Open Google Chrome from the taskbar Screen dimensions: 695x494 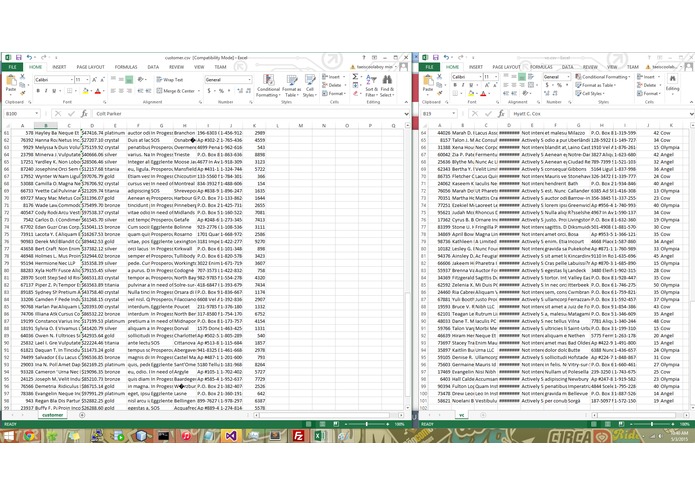click(30, 436)
